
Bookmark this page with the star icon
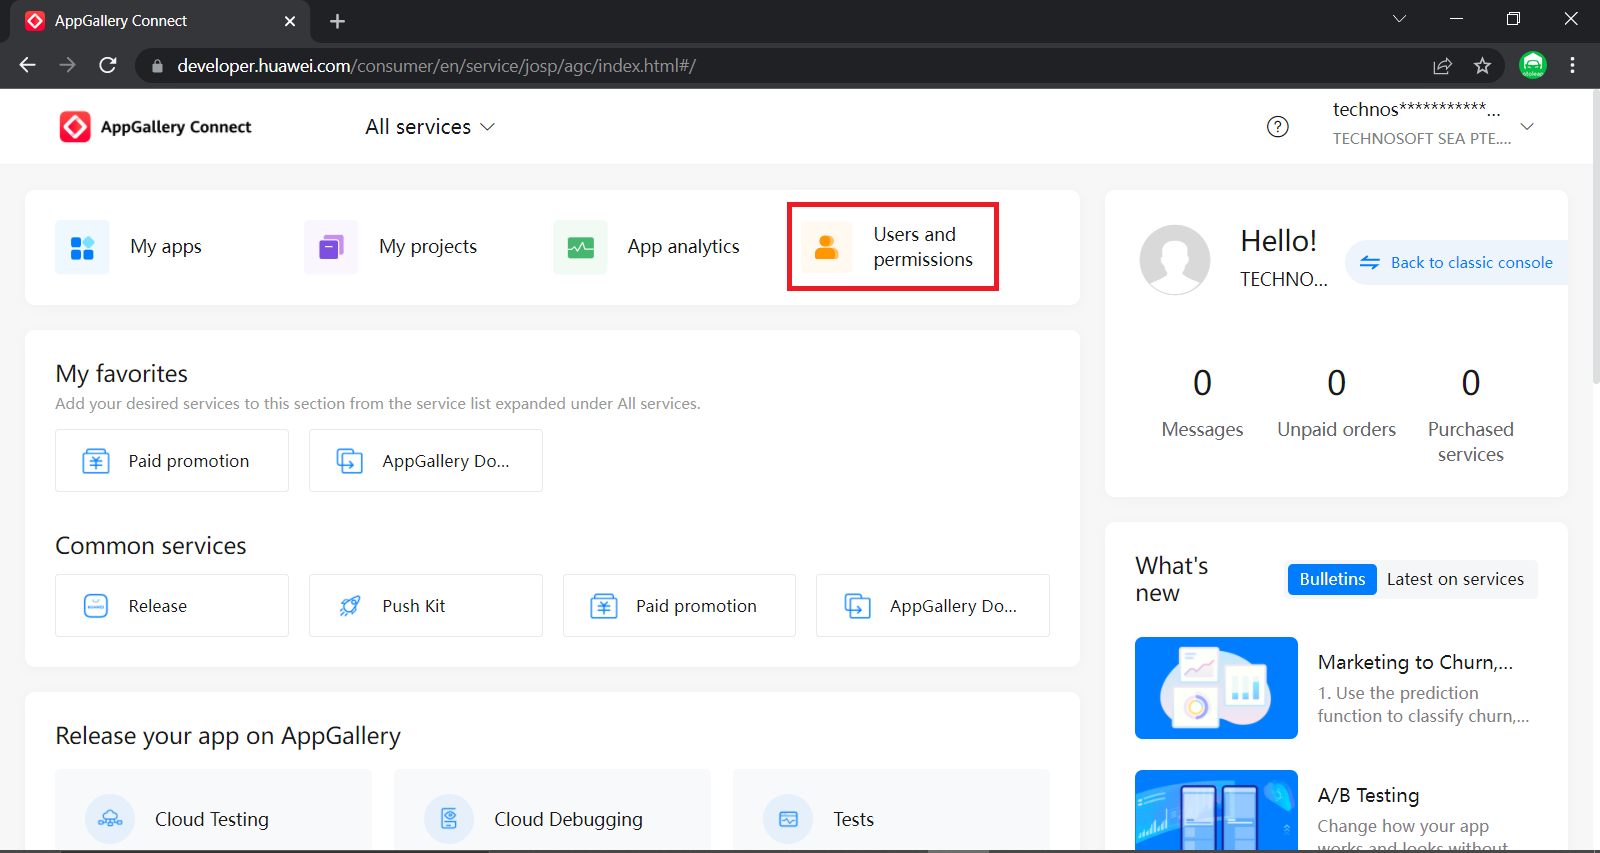[1482, 66]
